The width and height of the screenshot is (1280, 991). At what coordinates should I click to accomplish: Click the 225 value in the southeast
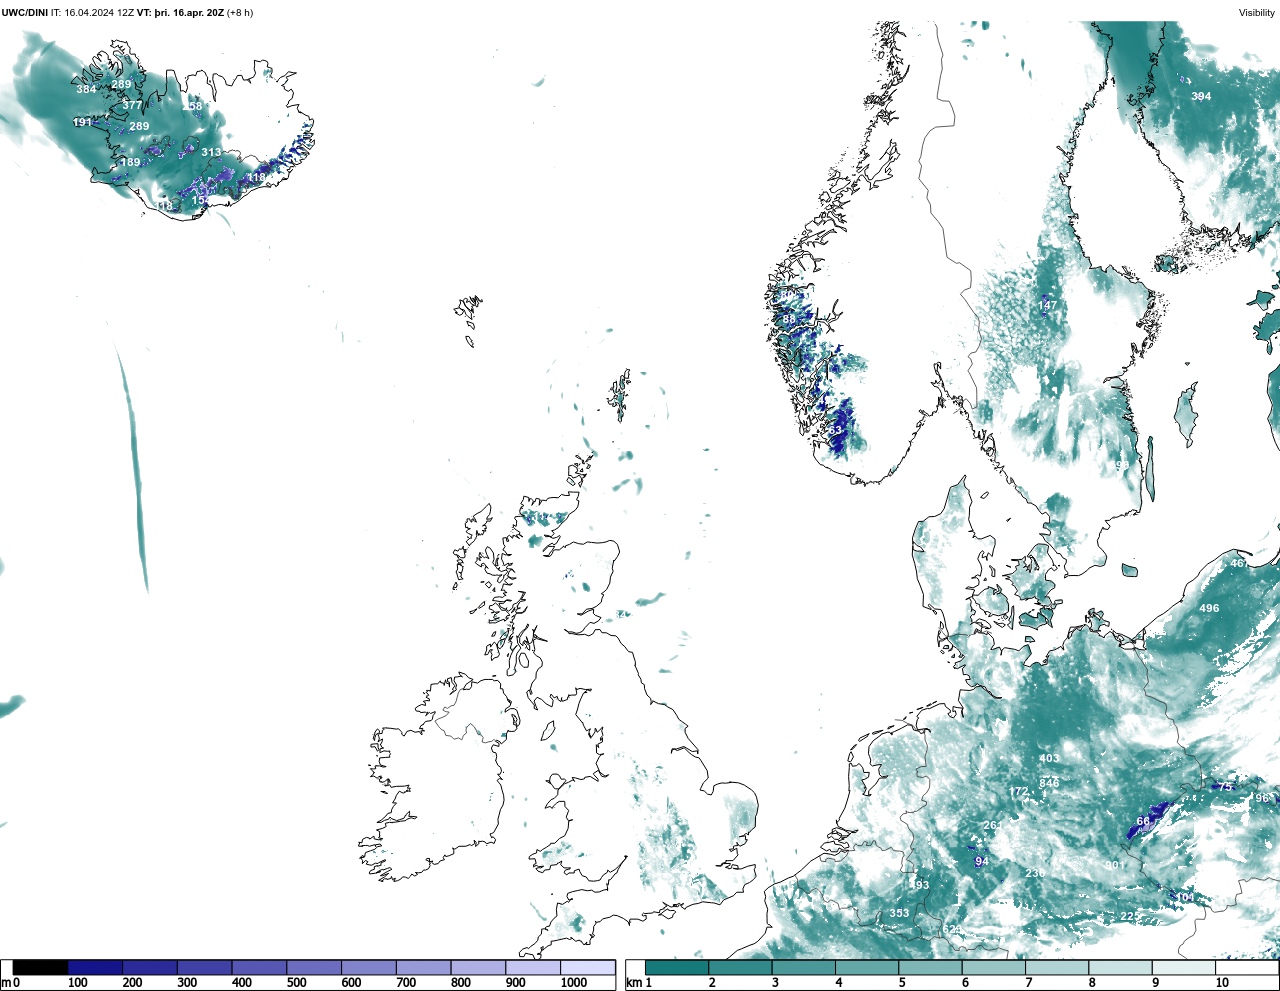[x=1130, y=916]
